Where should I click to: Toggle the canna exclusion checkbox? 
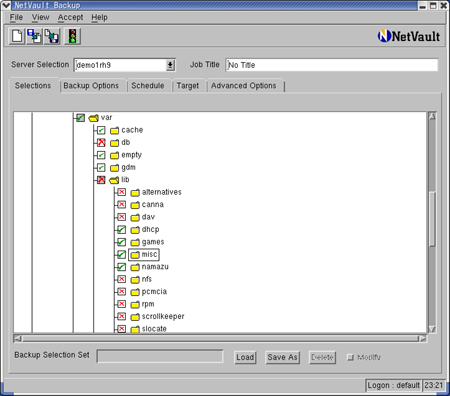pyautogui.click(x=122, y=204)
